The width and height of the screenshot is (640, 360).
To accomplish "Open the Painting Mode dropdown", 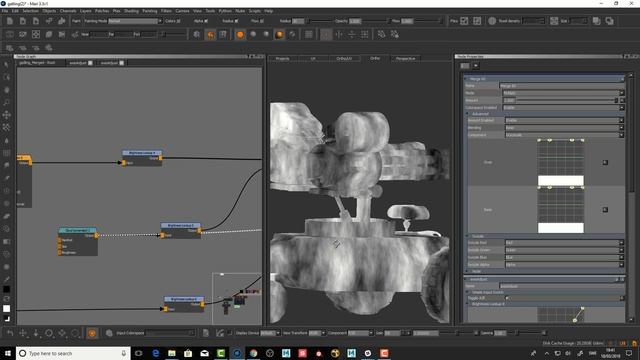I will 135,21.
